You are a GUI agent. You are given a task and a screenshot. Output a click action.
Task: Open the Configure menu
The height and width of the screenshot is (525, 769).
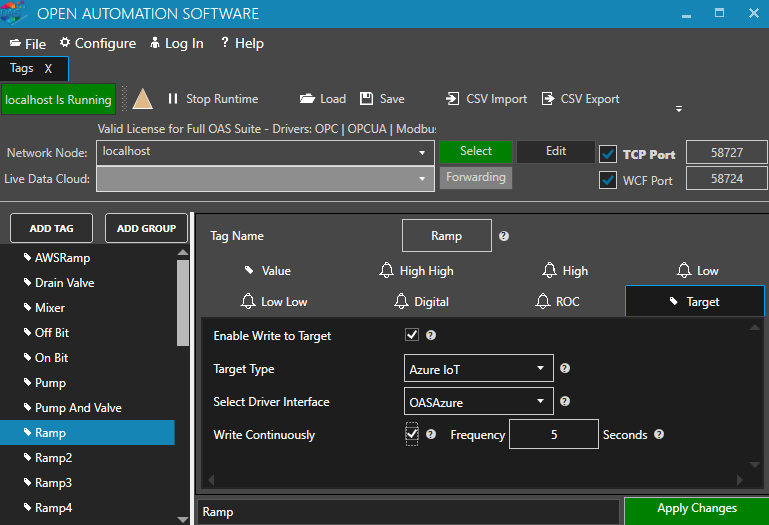[x=97, y=43]
